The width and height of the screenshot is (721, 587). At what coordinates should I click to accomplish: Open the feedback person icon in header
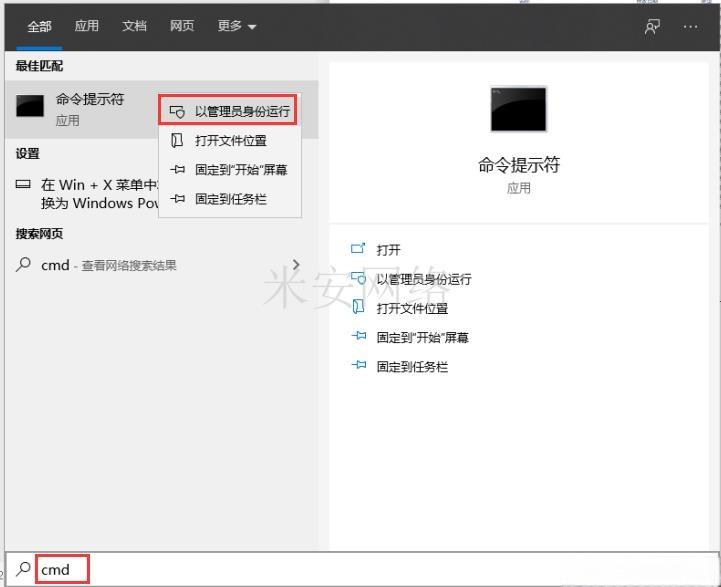pyautogui.click(x=652, y=27)
